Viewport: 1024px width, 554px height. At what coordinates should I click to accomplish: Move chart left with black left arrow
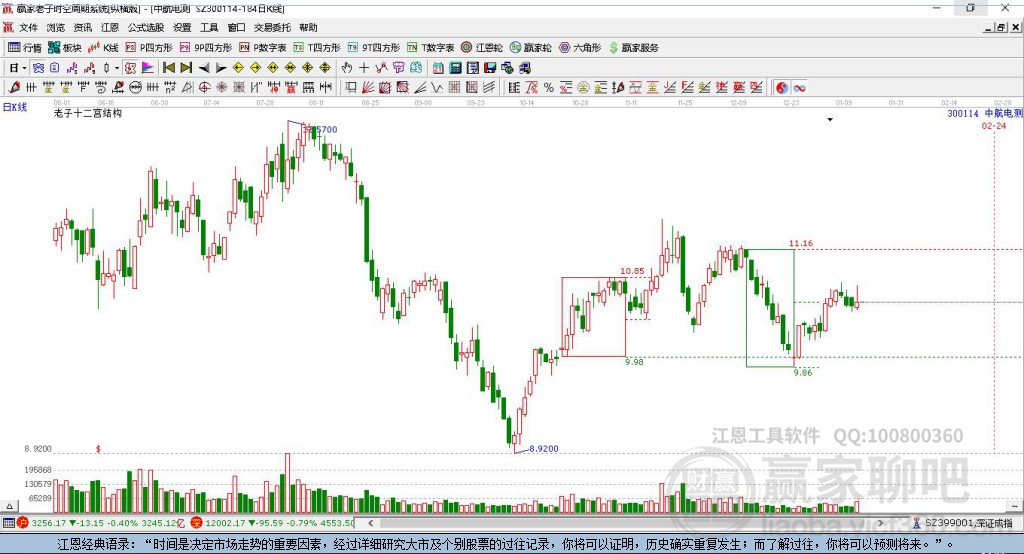pyautogui.click(x=204, y=68)
